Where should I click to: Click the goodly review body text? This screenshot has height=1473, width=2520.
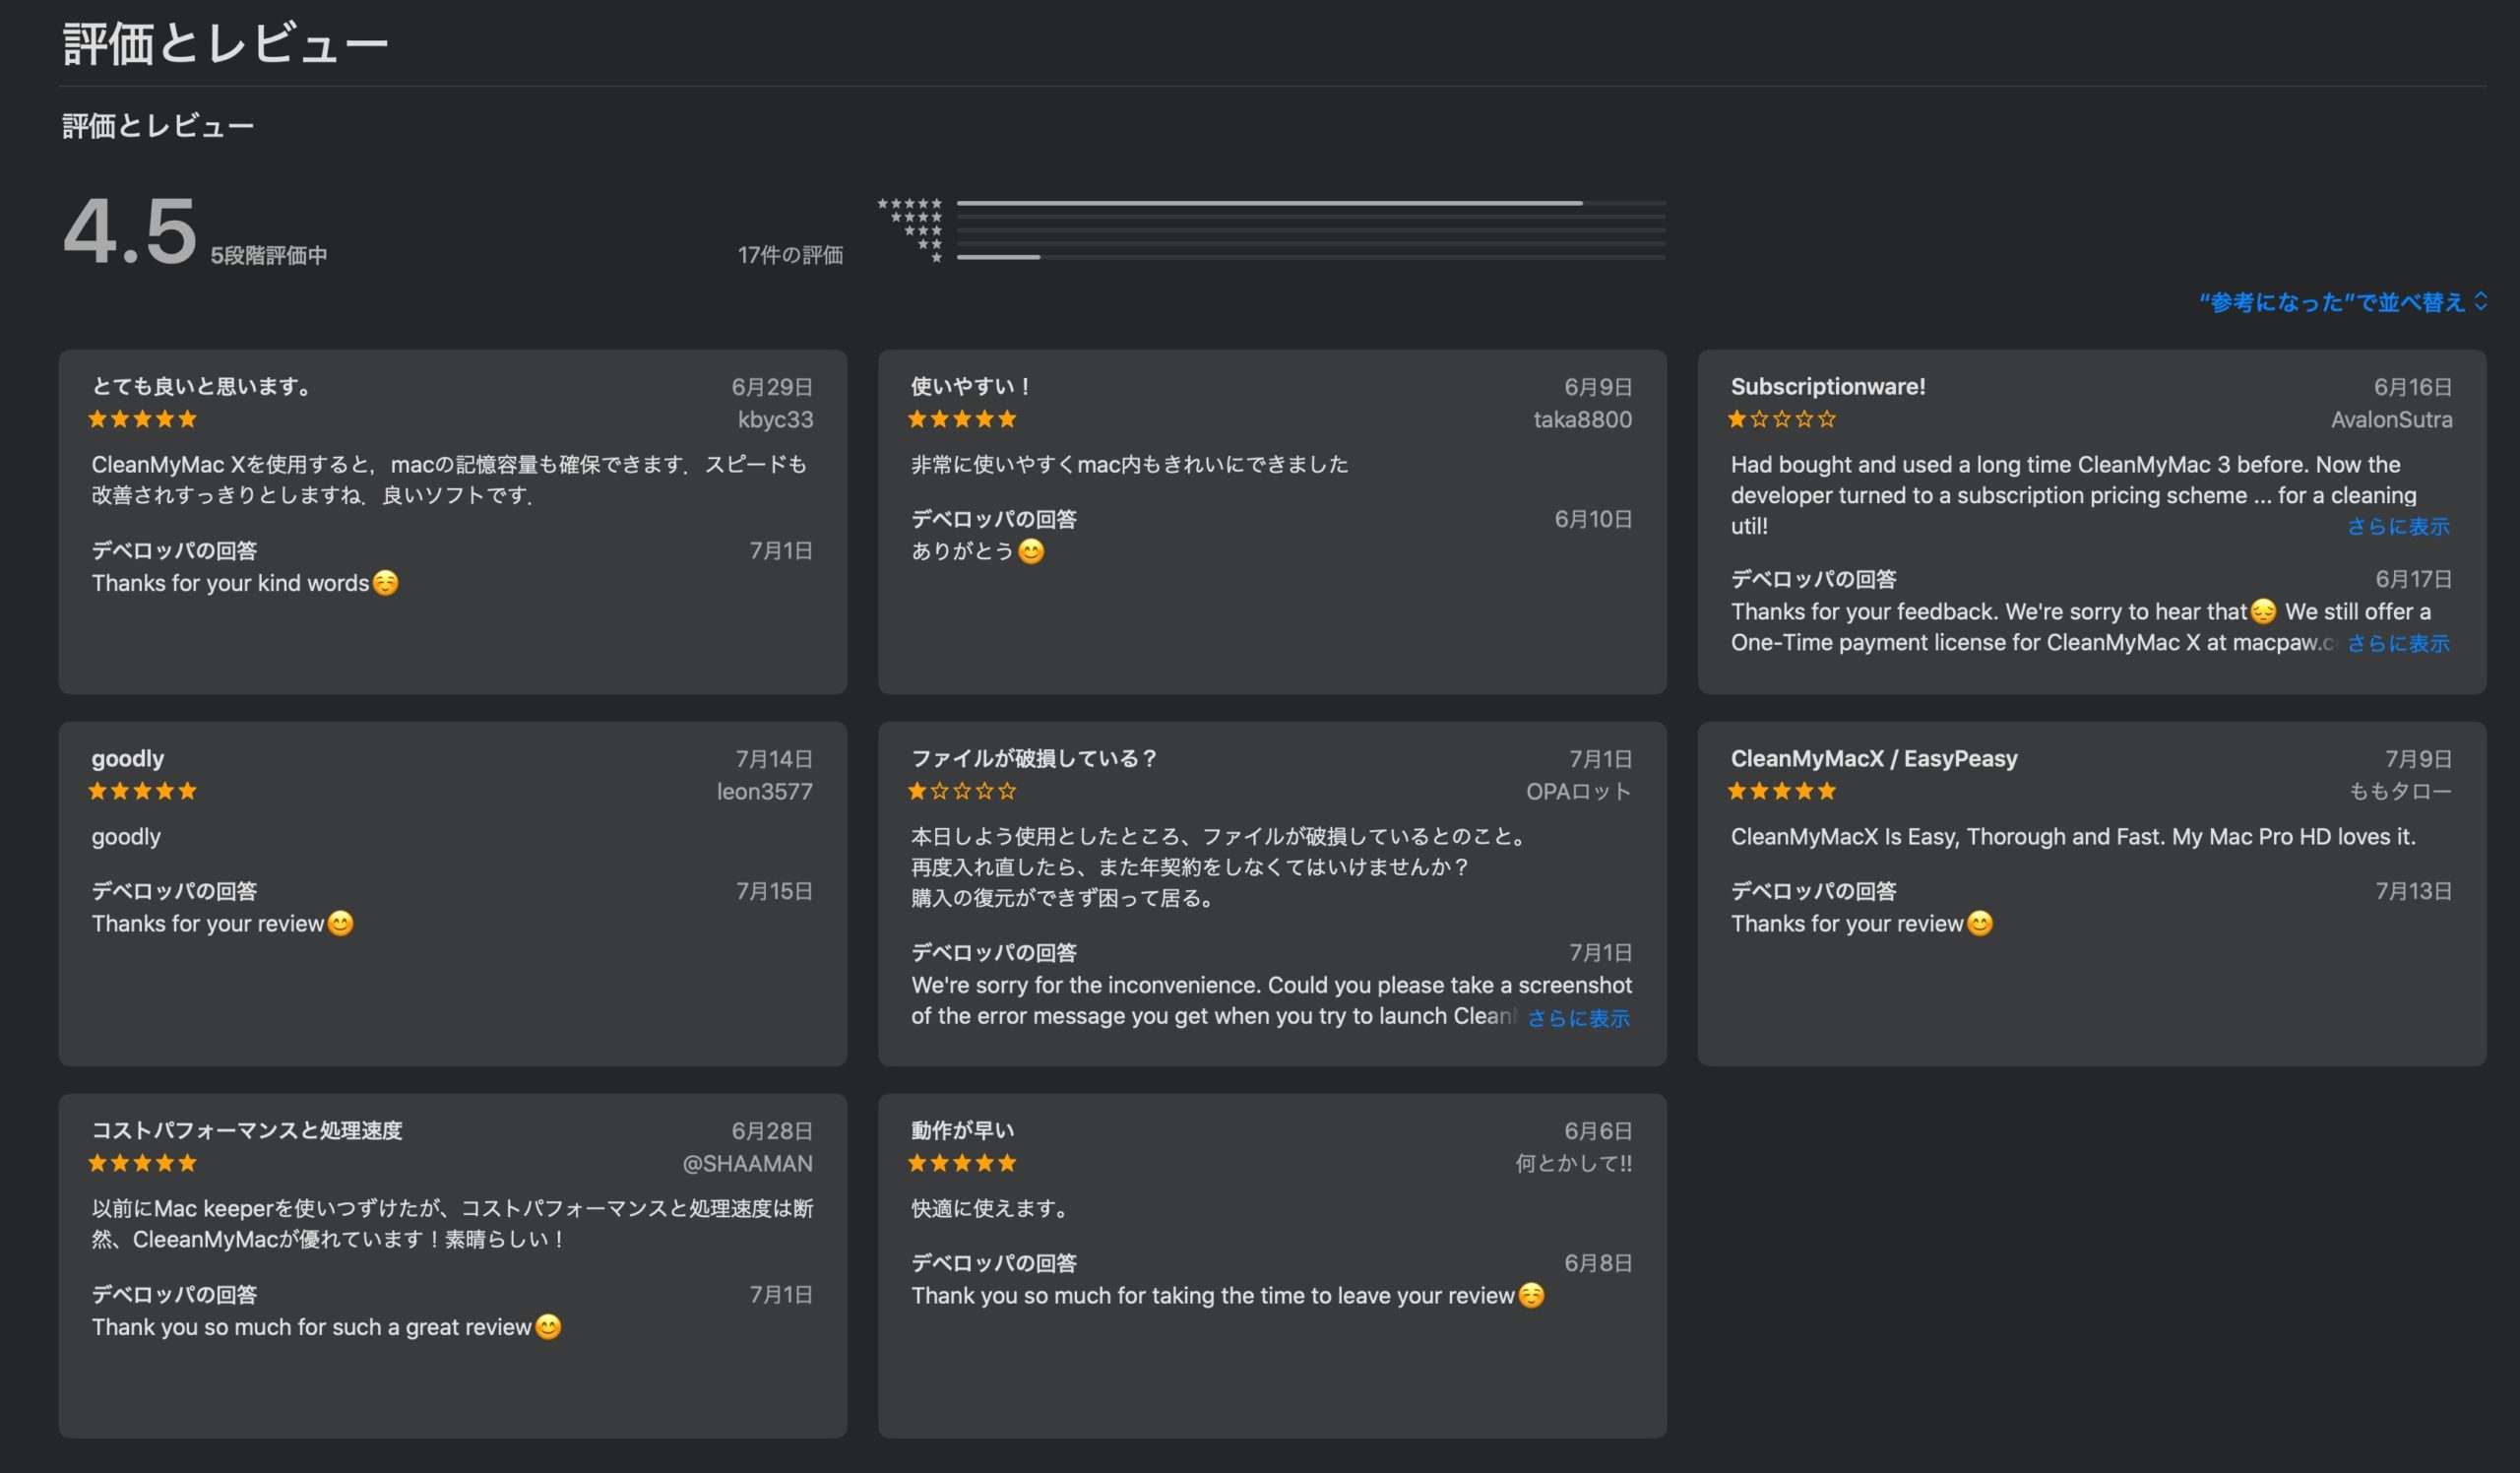point(126,837)
